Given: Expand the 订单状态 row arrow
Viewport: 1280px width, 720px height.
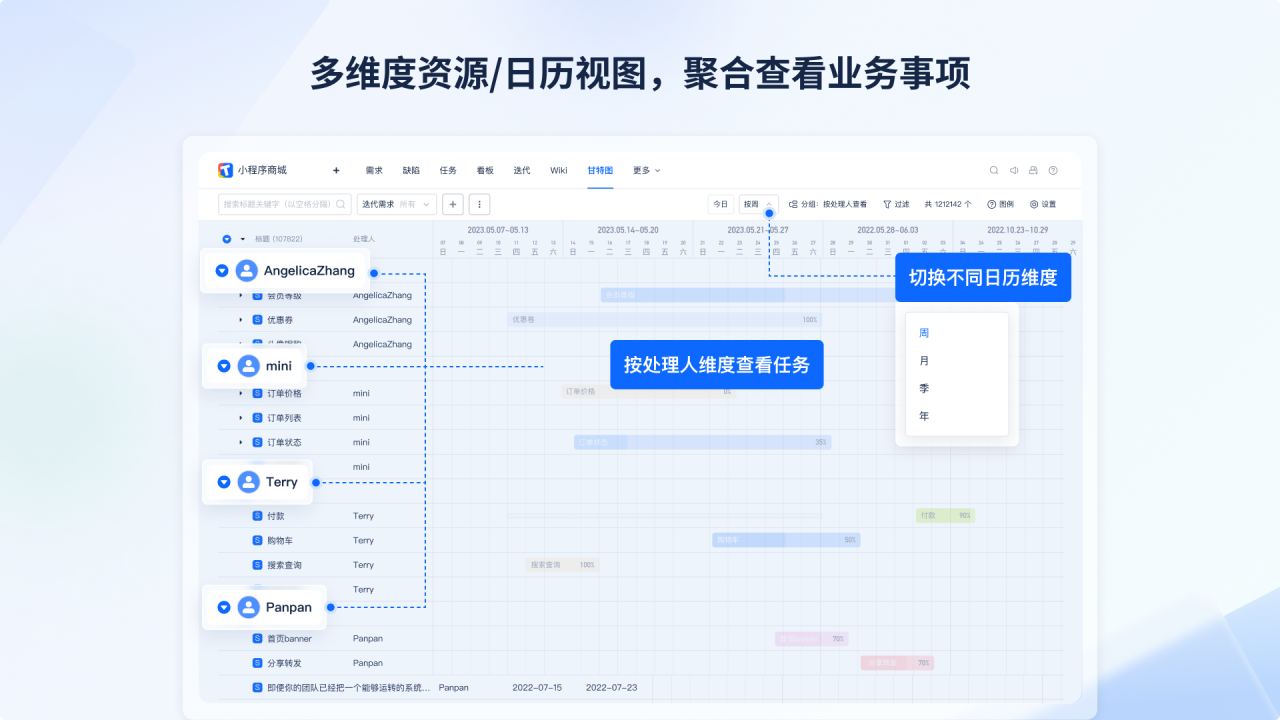Looking at the screenshot, I should pyautogui.click(x=241, y=442).
